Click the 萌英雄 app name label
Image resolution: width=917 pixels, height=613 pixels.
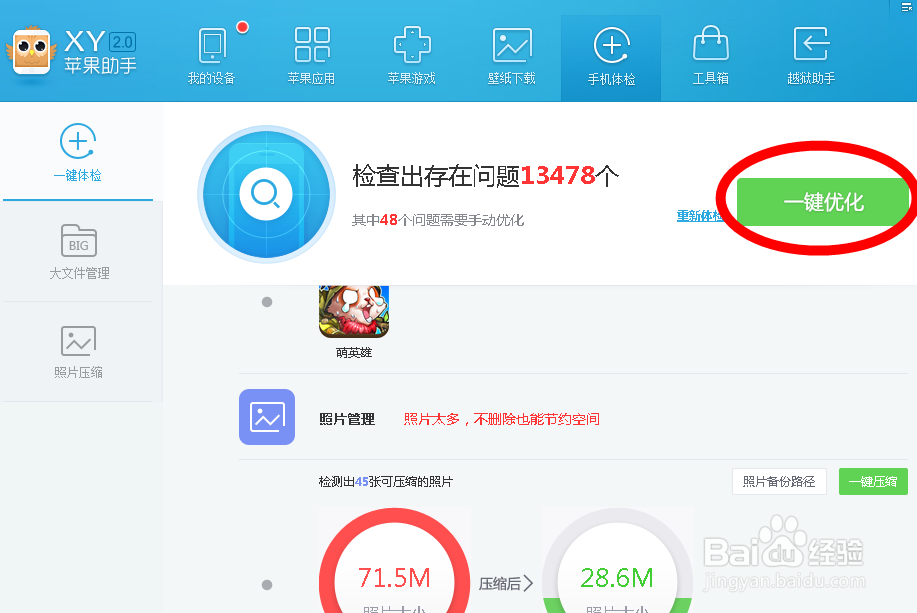pyautogui.click(x=354, y=353)
